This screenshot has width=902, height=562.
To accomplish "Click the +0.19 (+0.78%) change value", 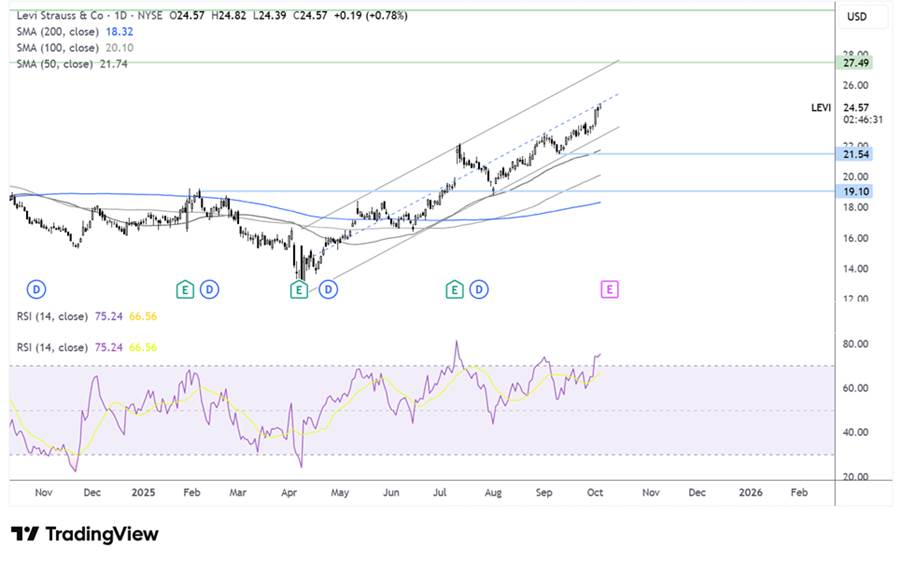I will (x=371, y=16).
